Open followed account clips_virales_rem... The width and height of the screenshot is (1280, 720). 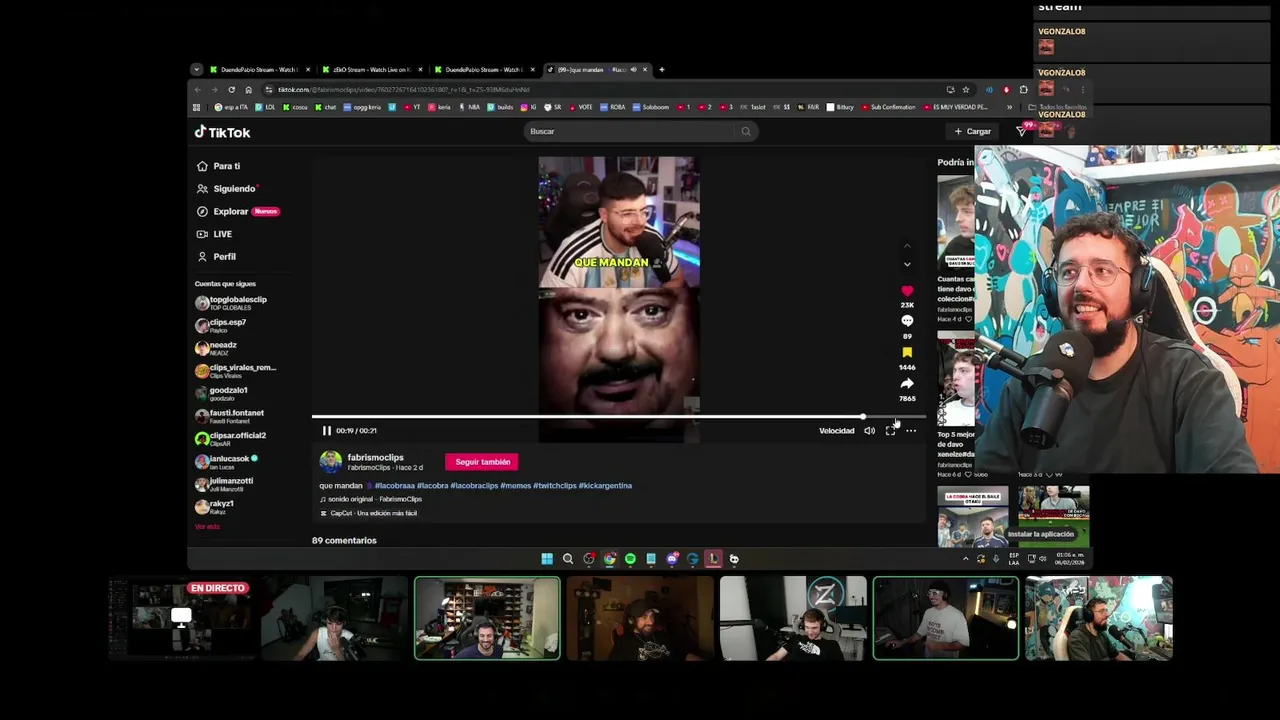(x=236, y=370)
